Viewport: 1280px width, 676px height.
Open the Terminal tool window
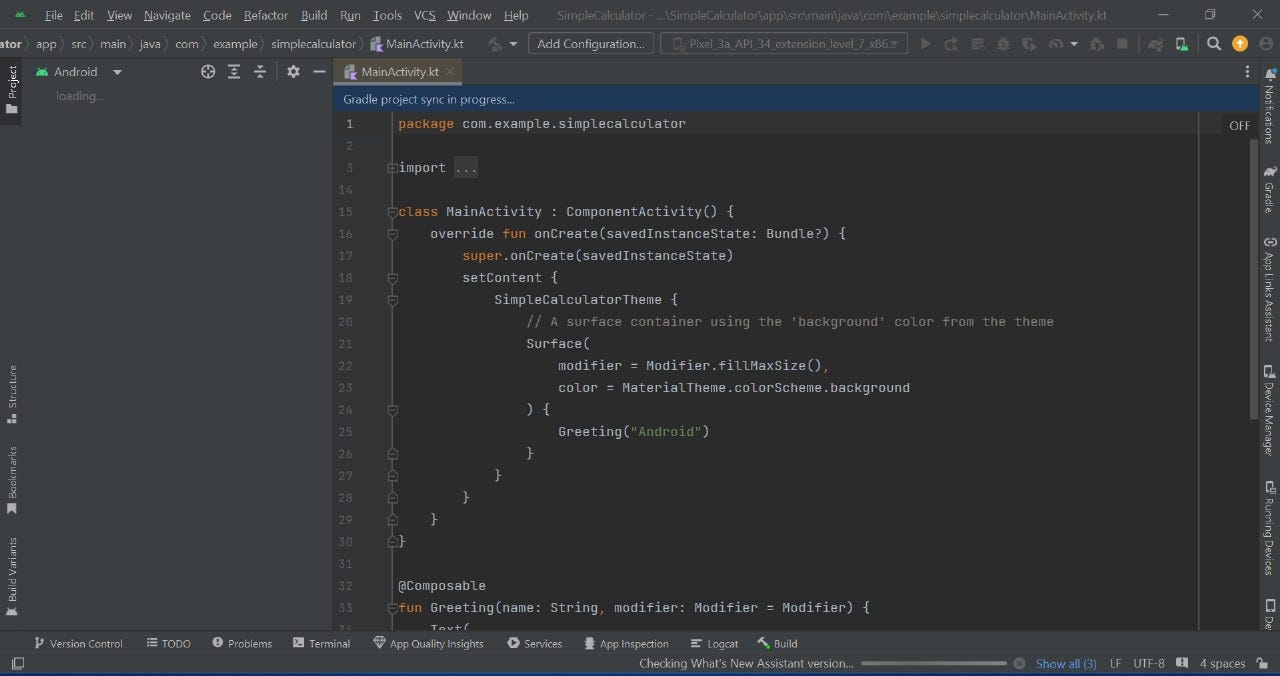tap(321, 643)
